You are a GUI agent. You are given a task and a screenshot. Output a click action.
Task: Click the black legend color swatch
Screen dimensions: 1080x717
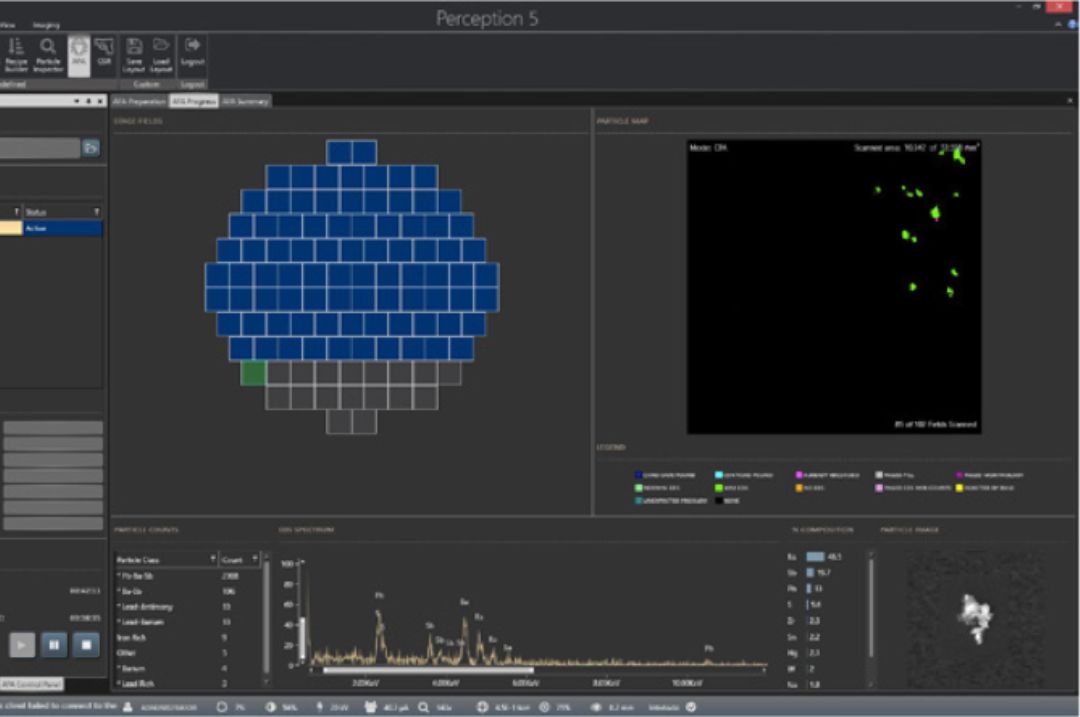pyautogui.click(x=718, y=501)
